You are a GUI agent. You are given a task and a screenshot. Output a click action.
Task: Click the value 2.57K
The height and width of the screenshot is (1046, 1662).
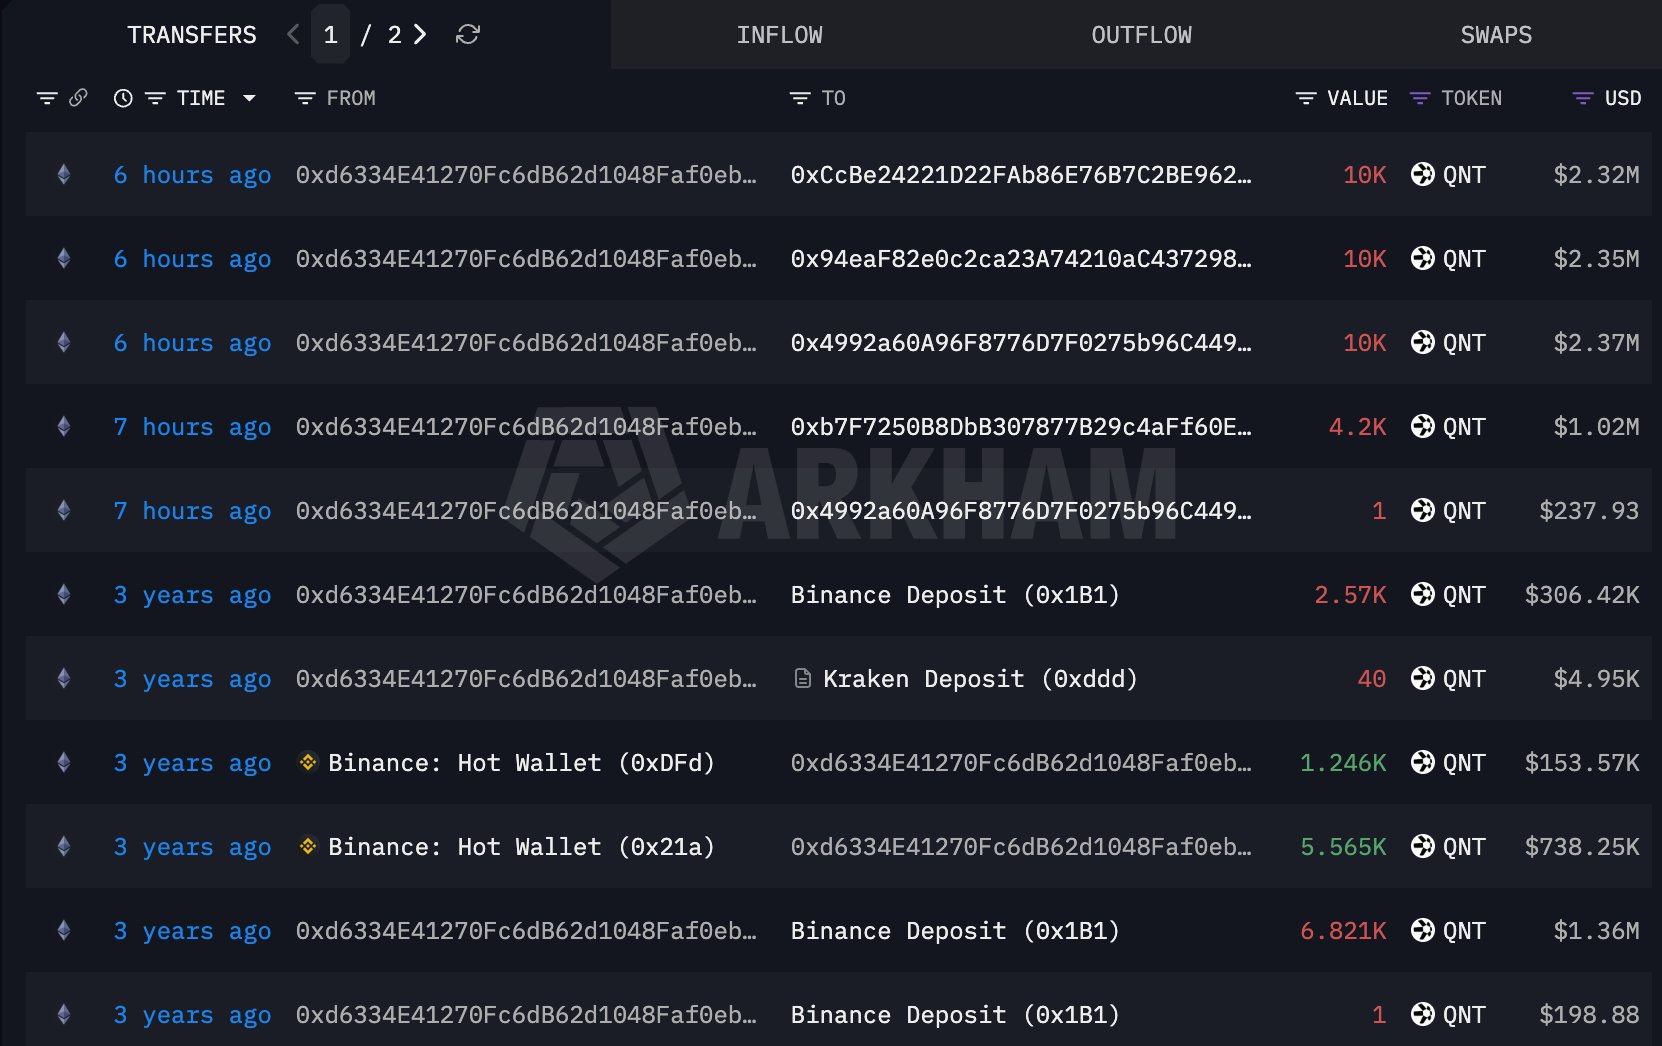coord(1350,595)
